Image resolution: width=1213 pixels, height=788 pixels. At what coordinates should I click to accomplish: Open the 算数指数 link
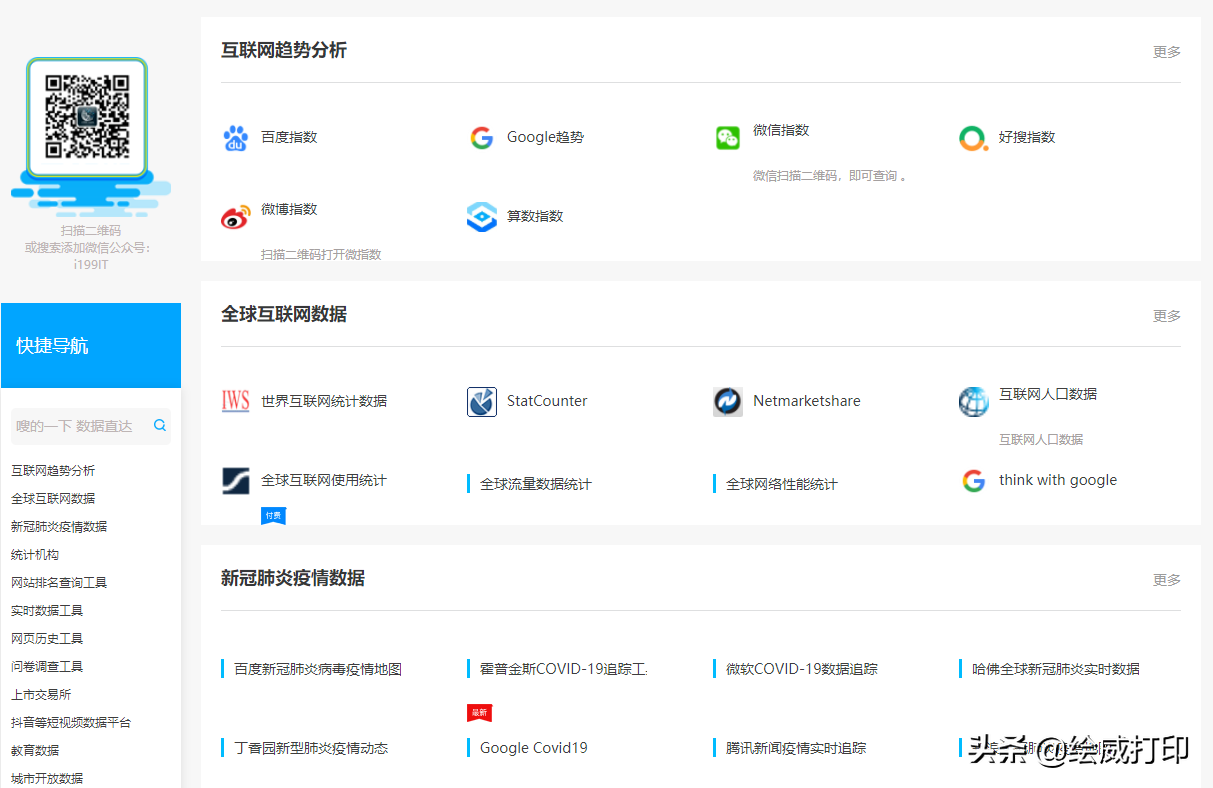pos(535,216)
